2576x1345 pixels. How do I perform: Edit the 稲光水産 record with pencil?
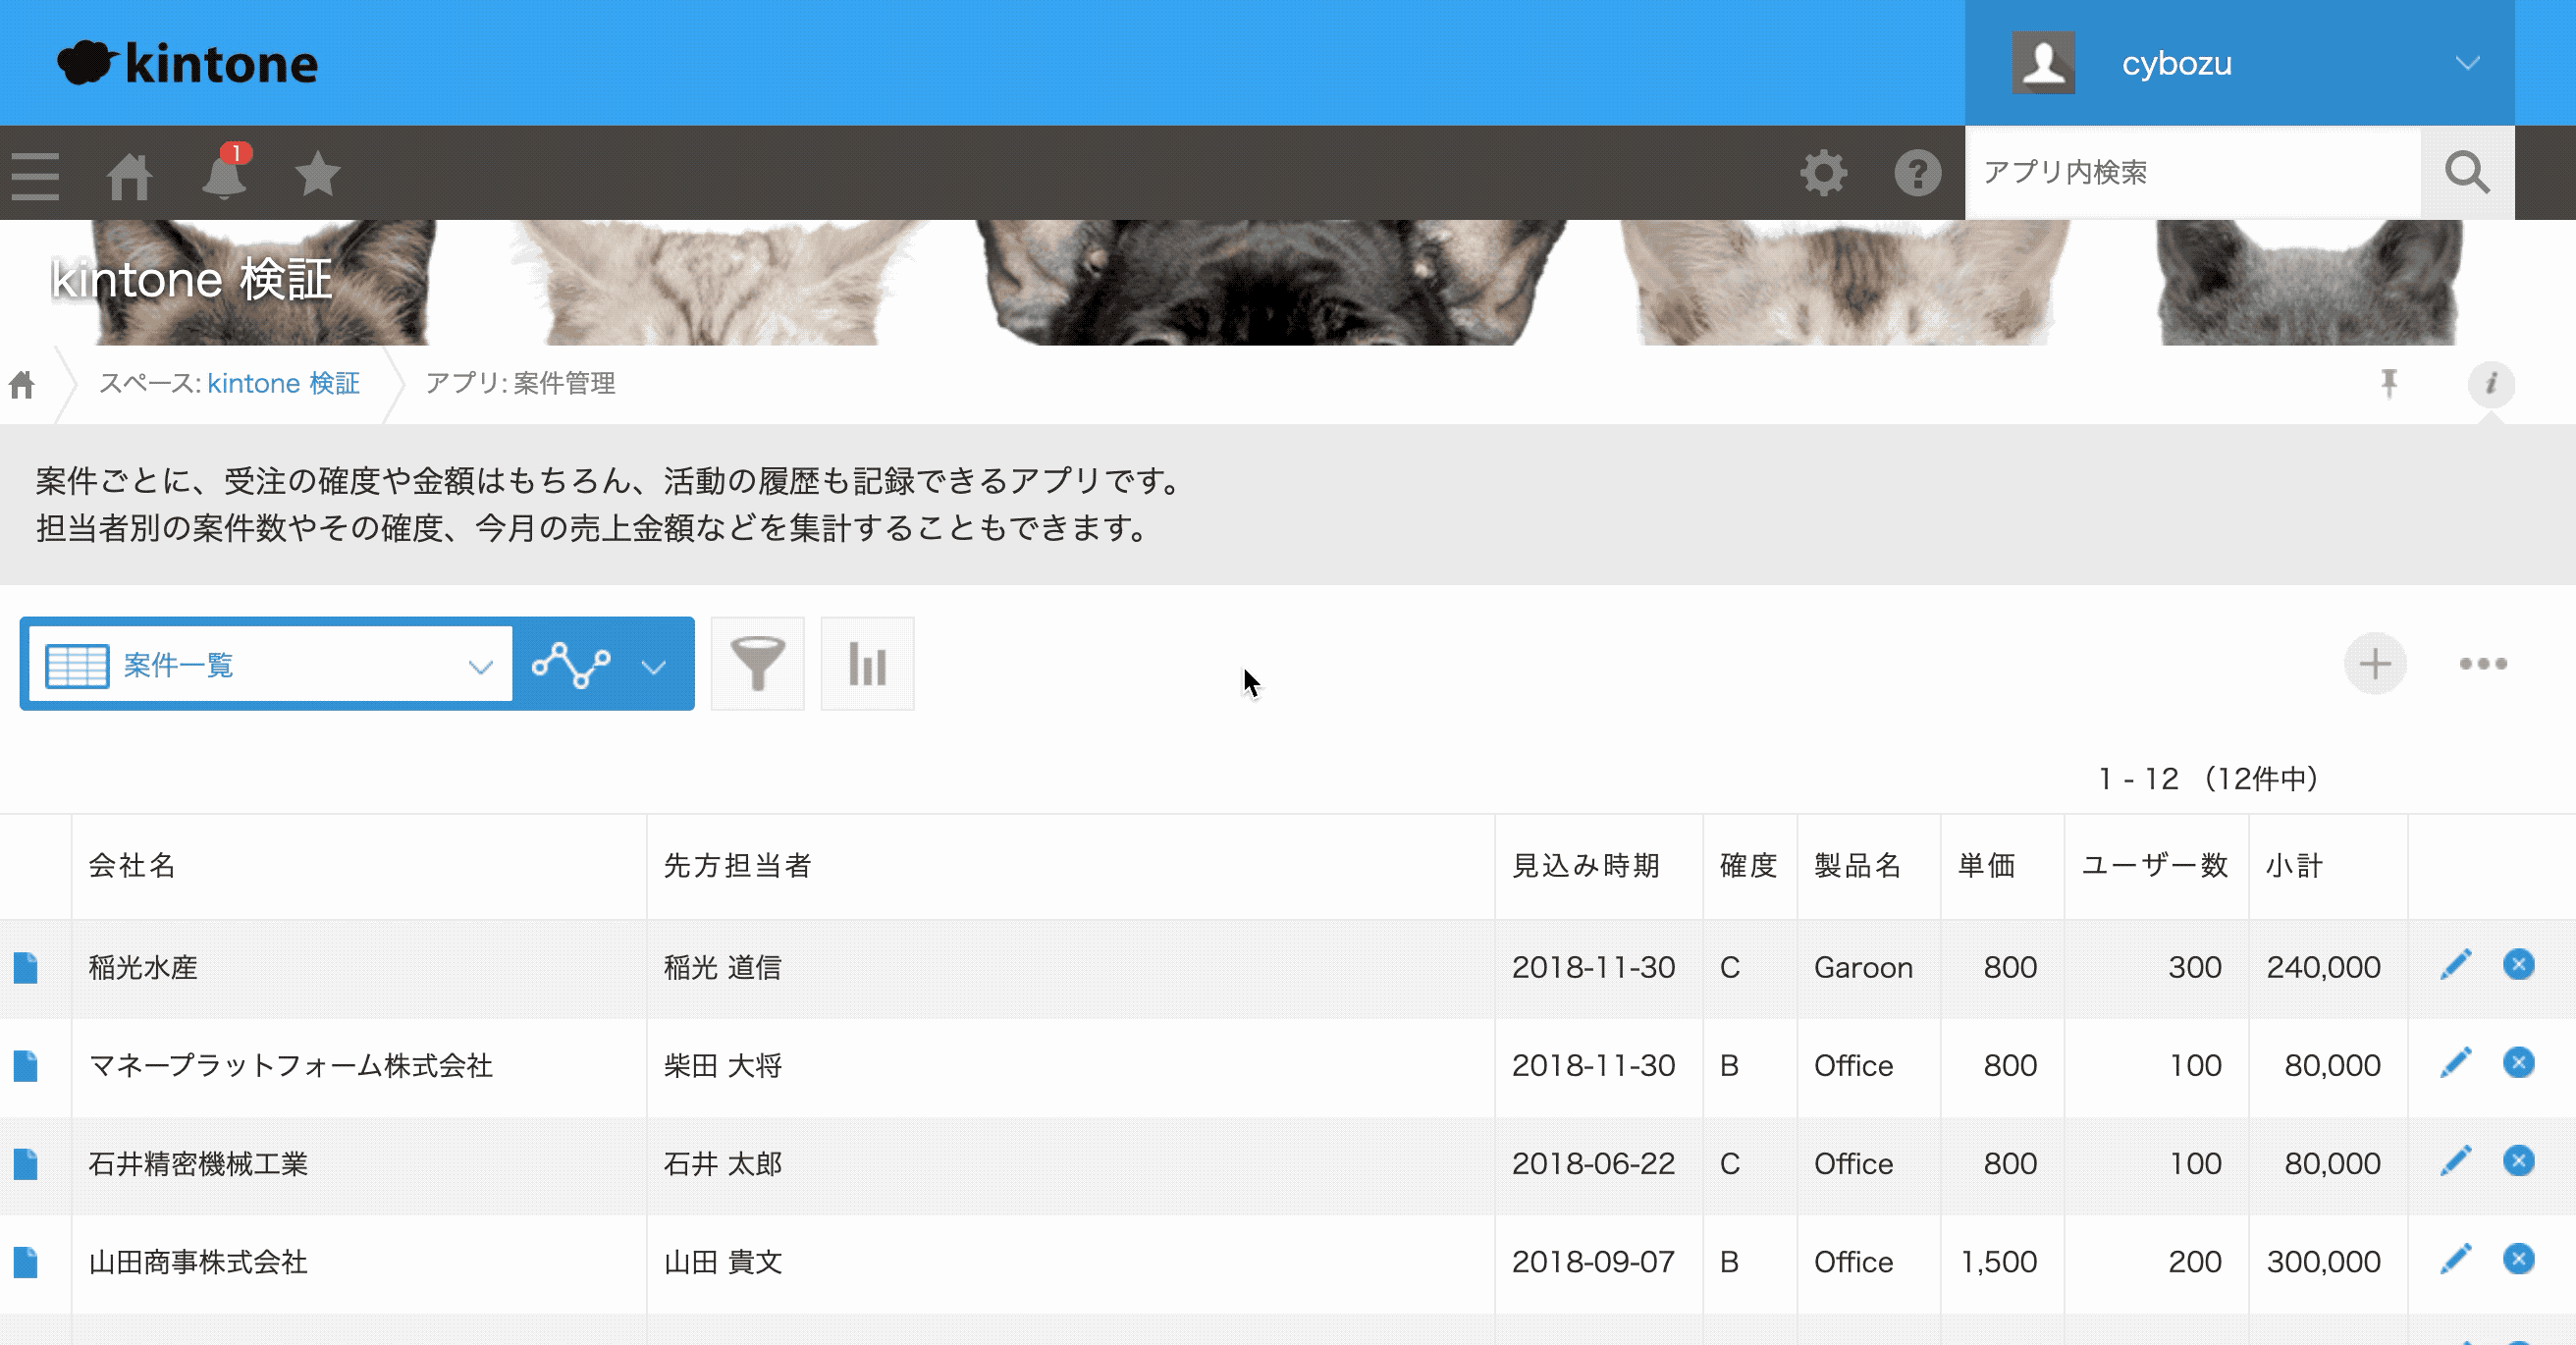coord(2455,965)
